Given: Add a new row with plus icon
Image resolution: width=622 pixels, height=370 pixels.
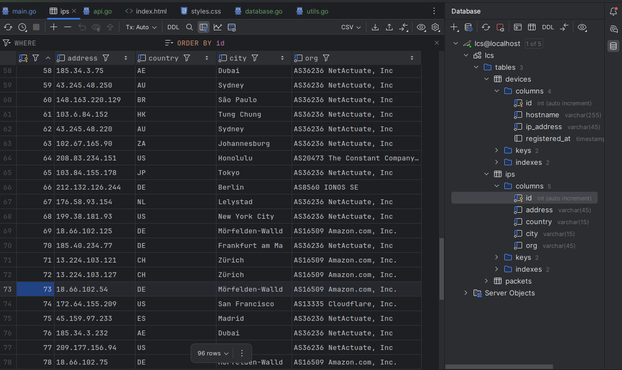Looking at the screenshot, I should click(54, 27).
